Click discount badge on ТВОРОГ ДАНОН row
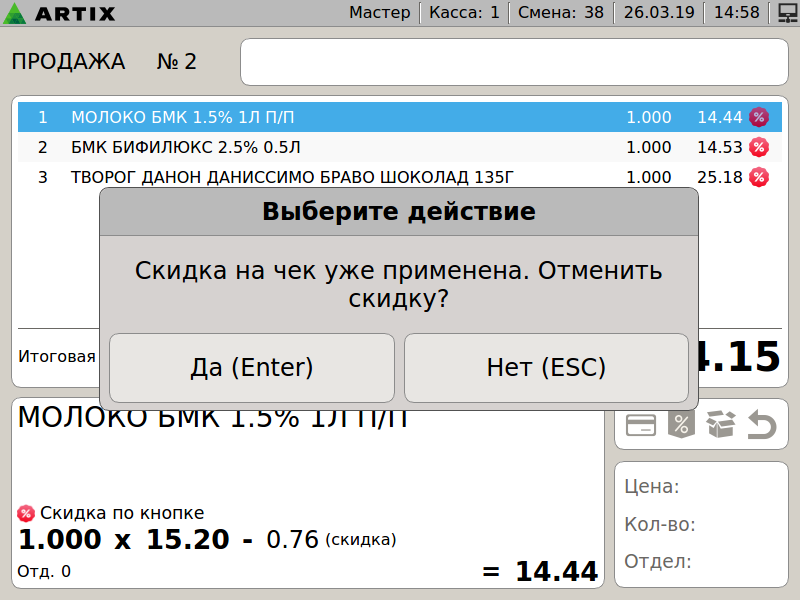Screen dimensions: 800x600 point(759,178)
